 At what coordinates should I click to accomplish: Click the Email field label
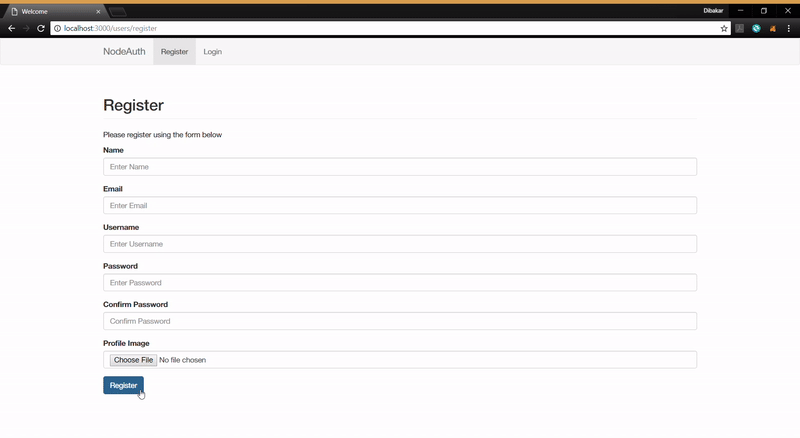pos(113,189)
